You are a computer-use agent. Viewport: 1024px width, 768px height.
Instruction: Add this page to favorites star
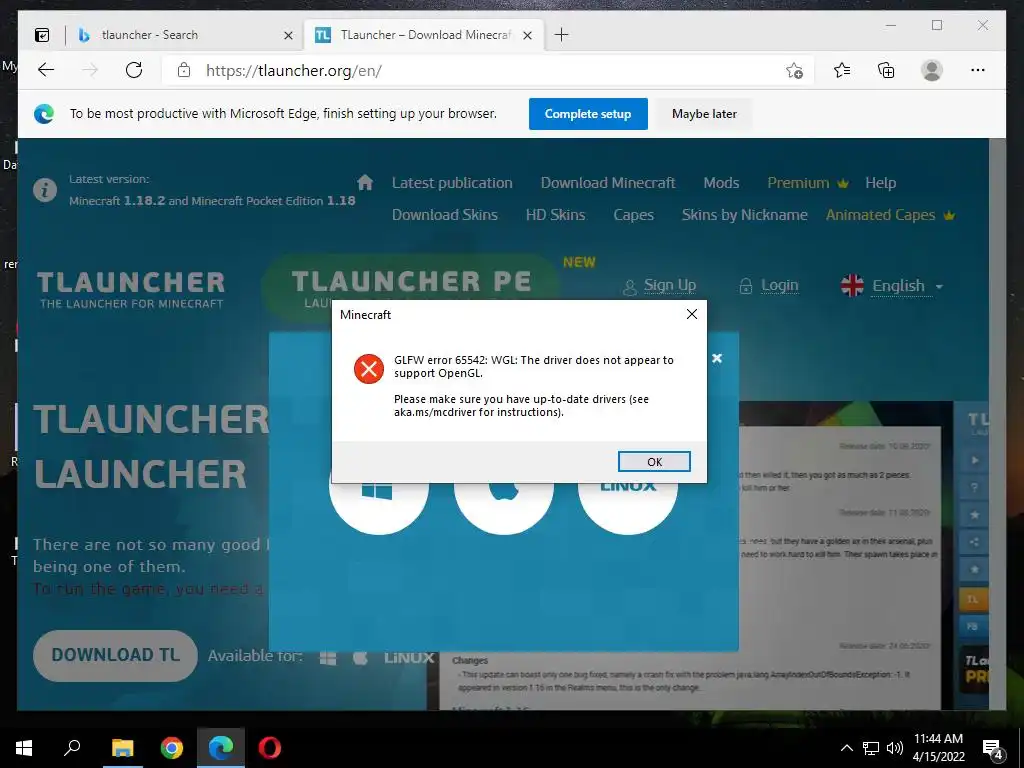click(x=793, y=71)
